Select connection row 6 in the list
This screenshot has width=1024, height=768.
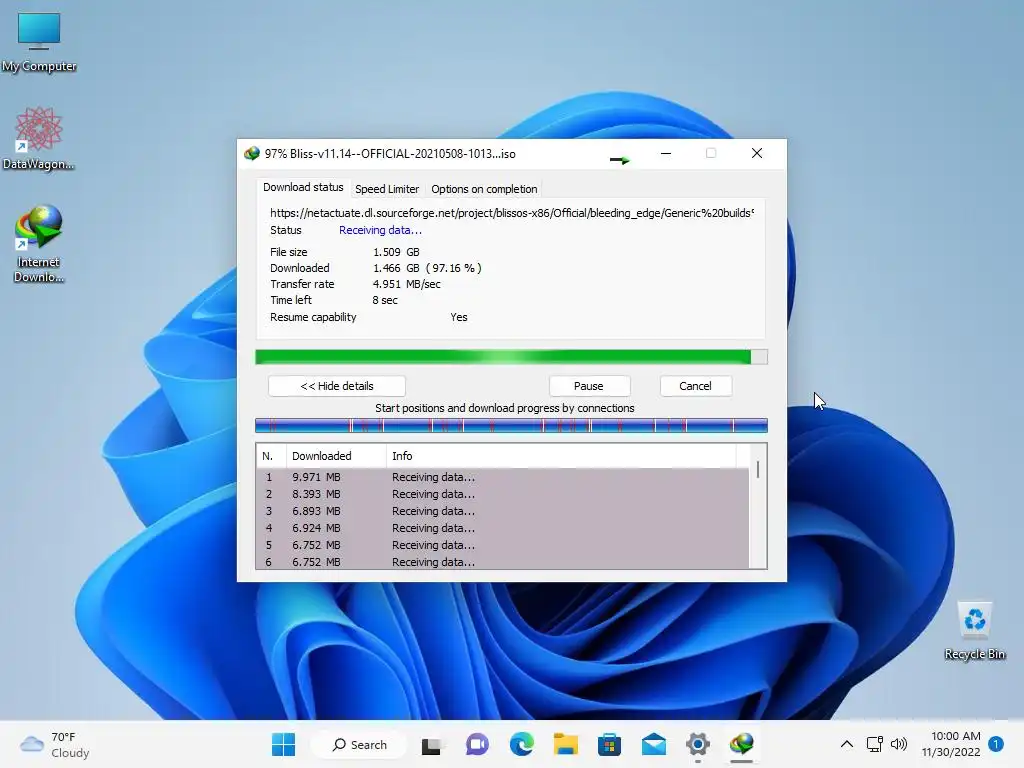coord(503,562)
